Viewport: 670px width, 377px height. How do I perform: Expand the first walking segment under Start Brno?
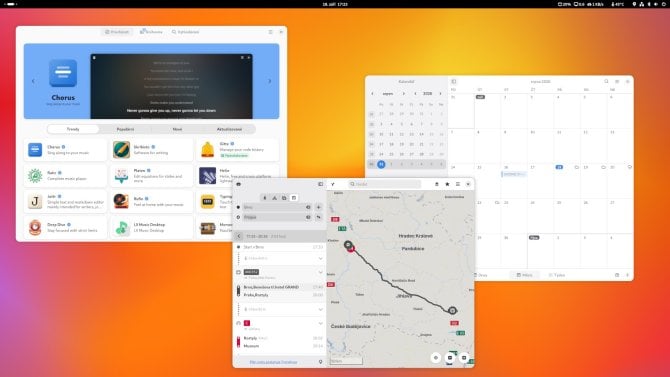320,259
